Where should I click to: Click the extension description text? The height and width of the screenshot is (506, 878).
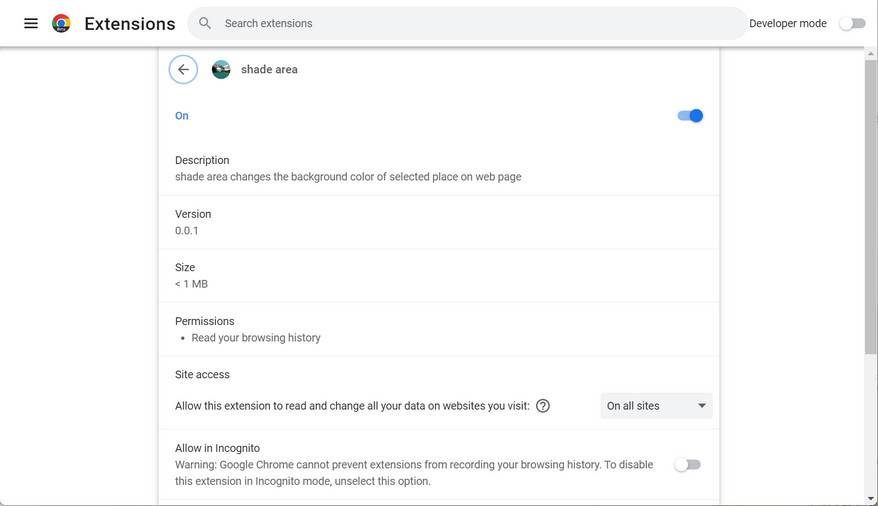[348, 177]
